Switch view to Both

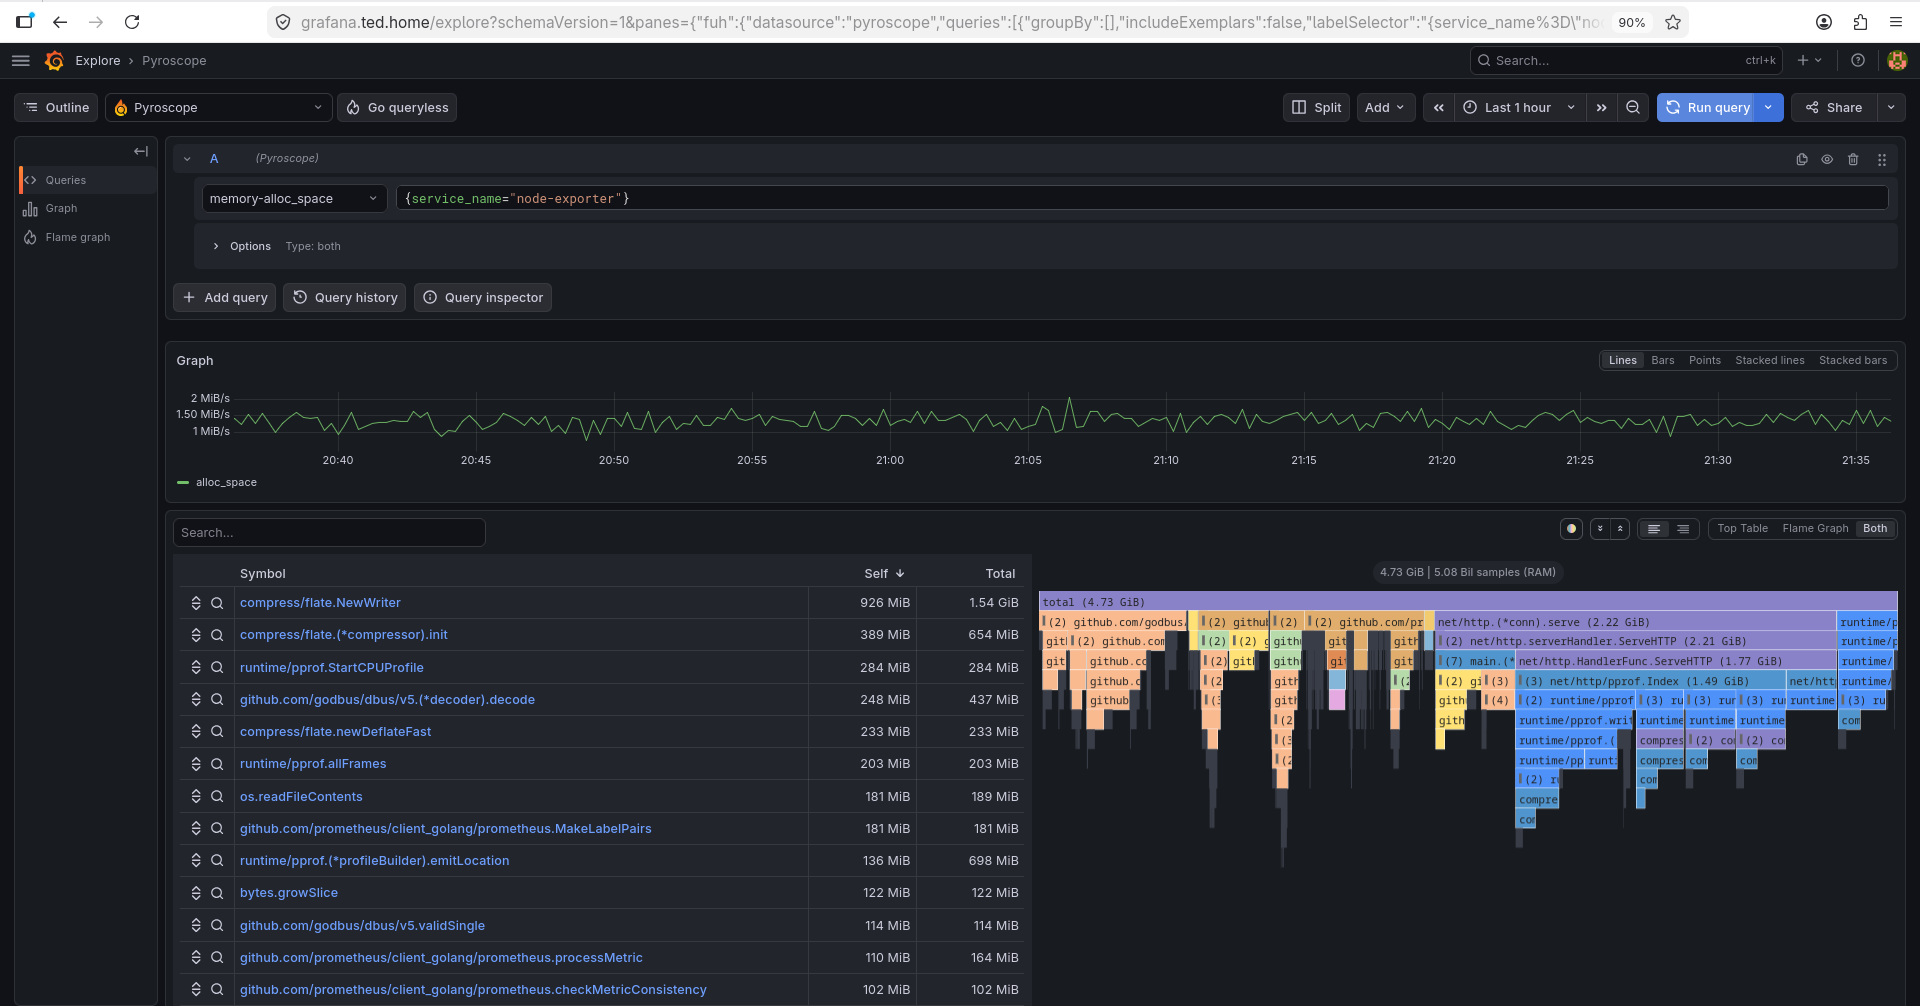click(x=1875, y=529)
